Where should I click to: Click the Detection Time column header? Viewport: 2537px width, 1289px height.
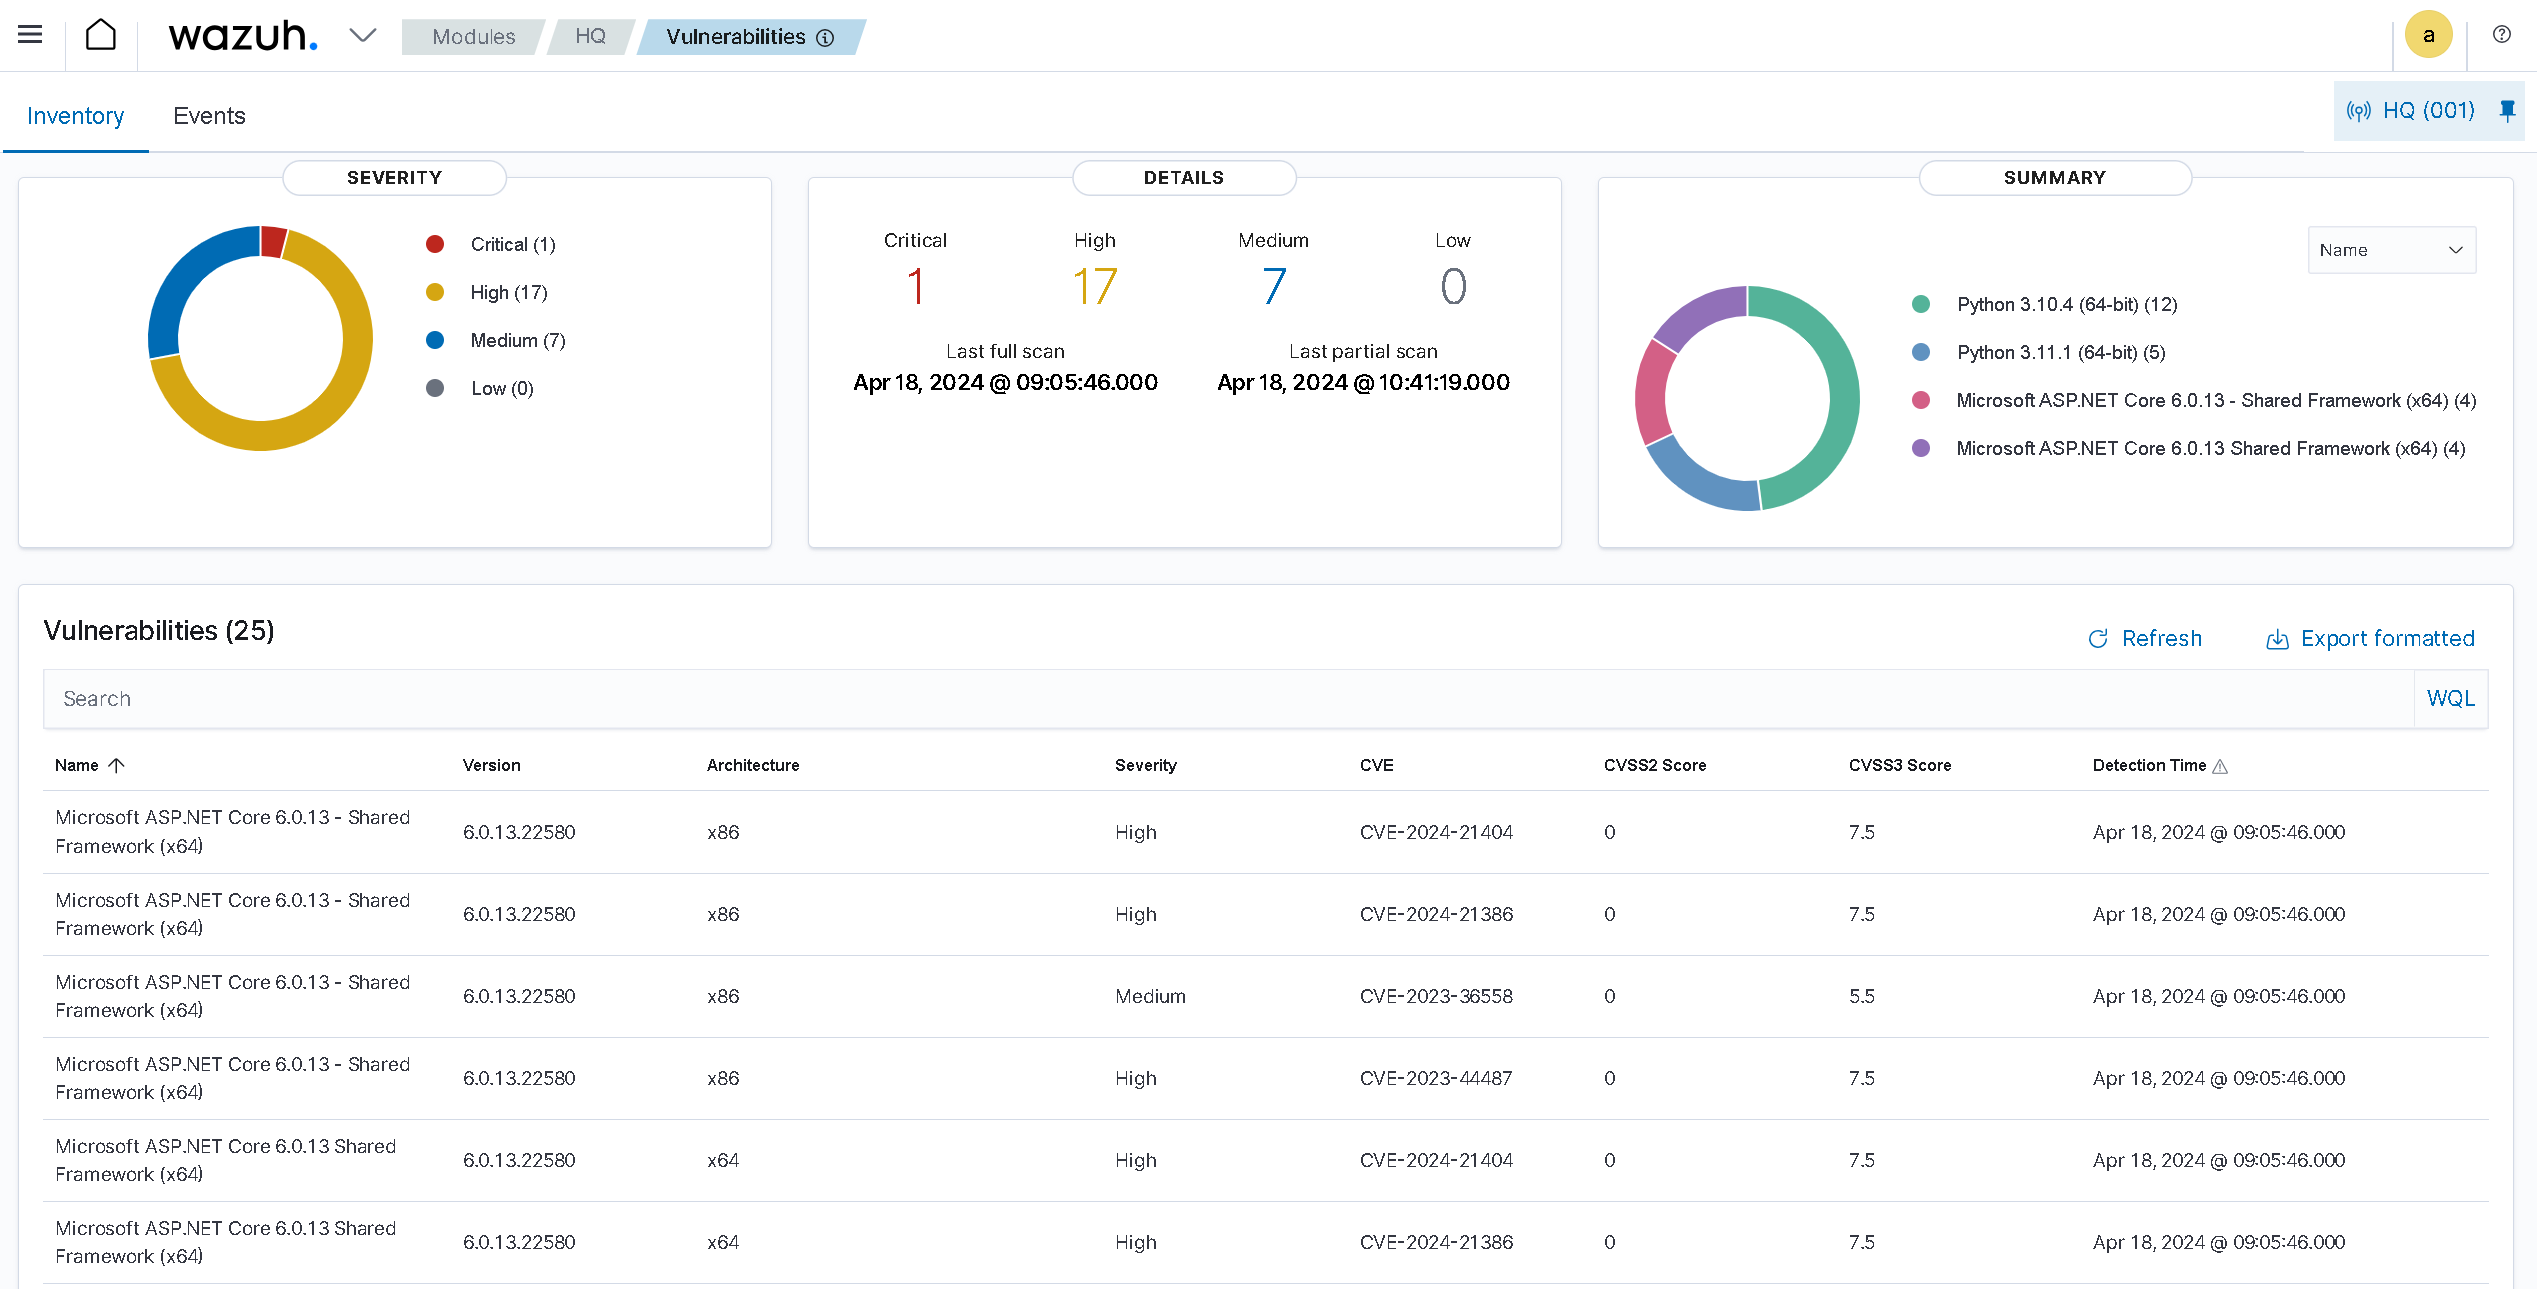tap(2149, 765)
